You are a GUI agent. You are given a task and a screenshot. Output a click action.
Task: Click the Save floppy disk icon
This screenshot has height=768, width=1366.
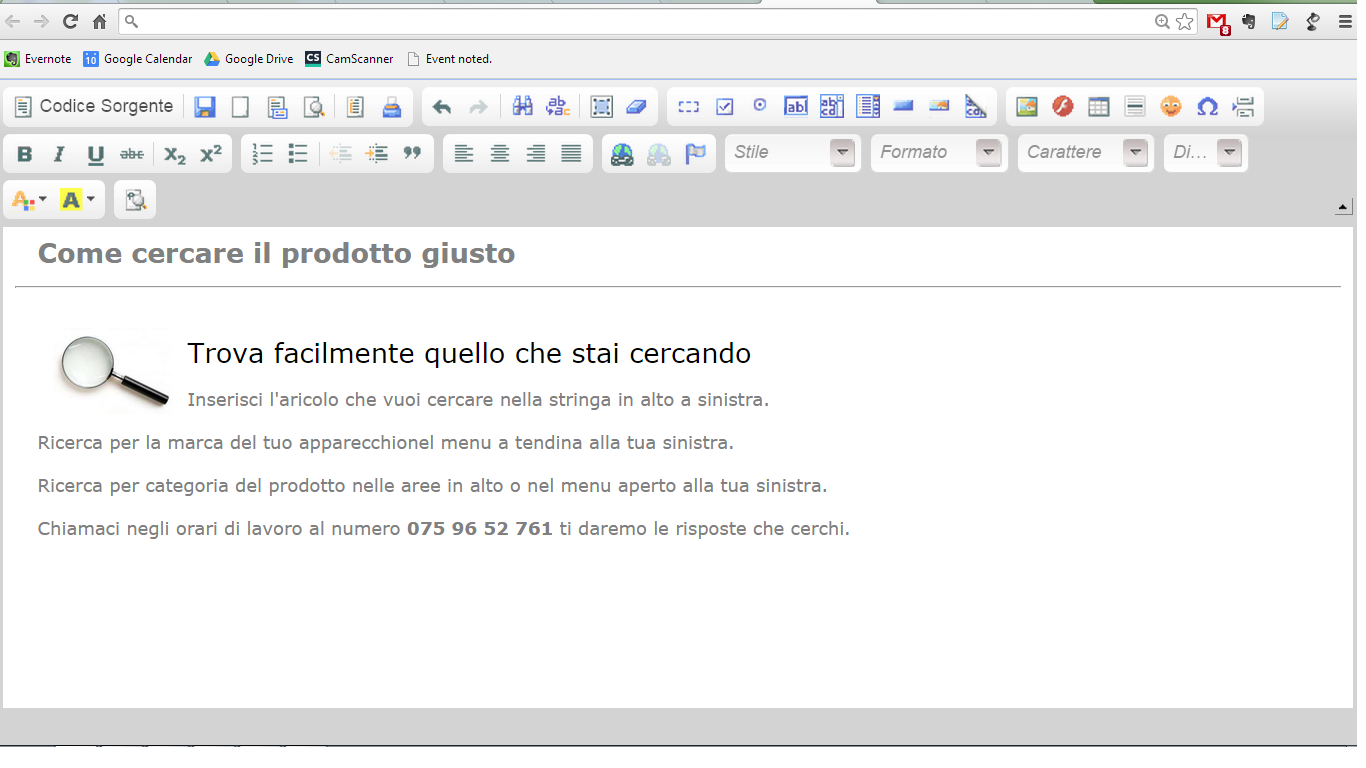point(205,107)
